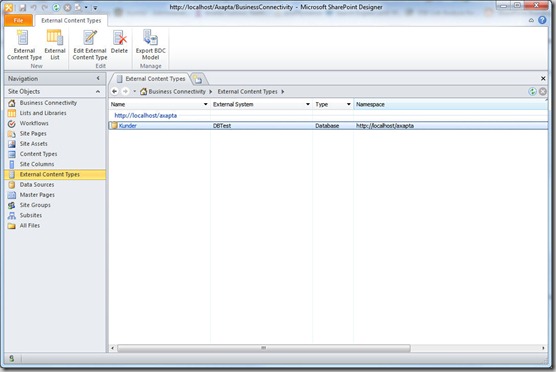Viewport: 556px width, 372px height.
Task: Open a new blank document tab
Action: click(x=198, y=79)
